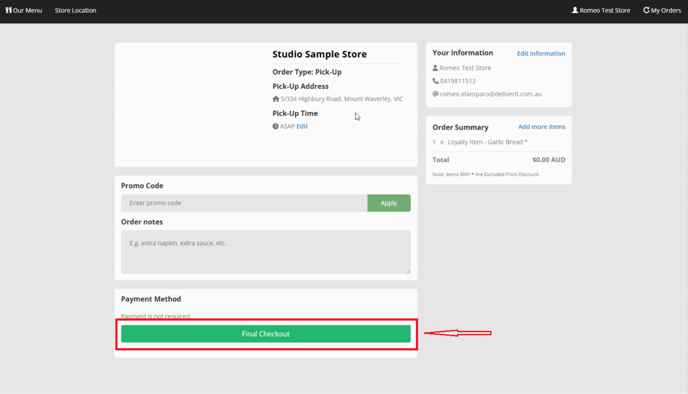The image size is (688, 394).
Task: Click the Promo Code heading
Action: pyautogui.click(x=142, y=186)
